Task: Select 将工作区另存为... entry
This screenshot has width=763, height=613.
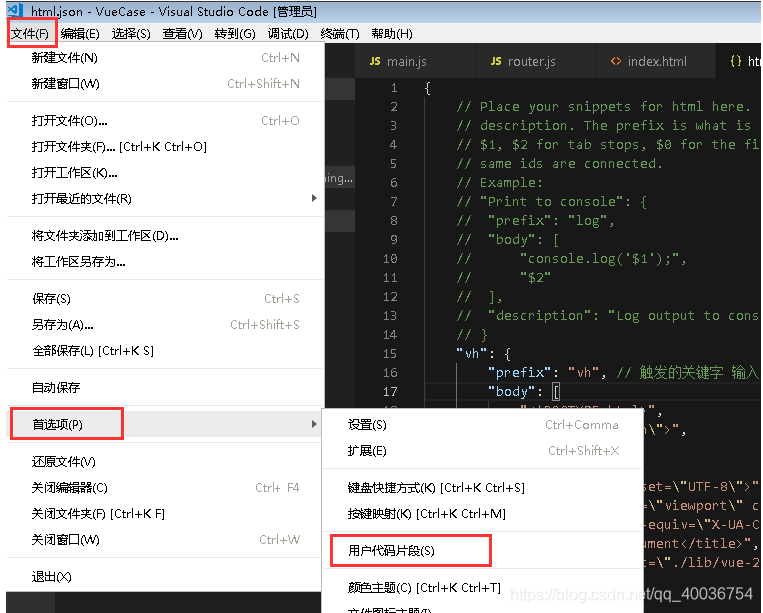Action: (165, 262)
